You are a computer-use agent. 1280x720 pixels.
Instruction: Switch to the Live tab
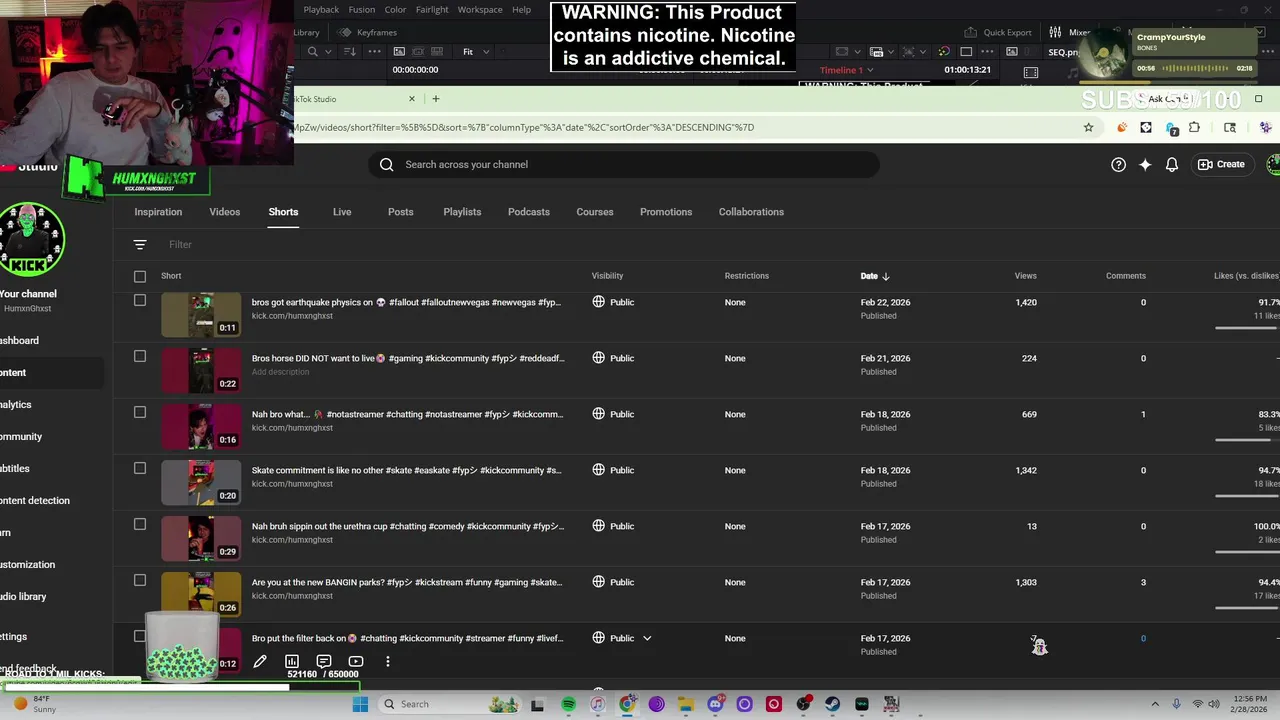coord(342,212)
